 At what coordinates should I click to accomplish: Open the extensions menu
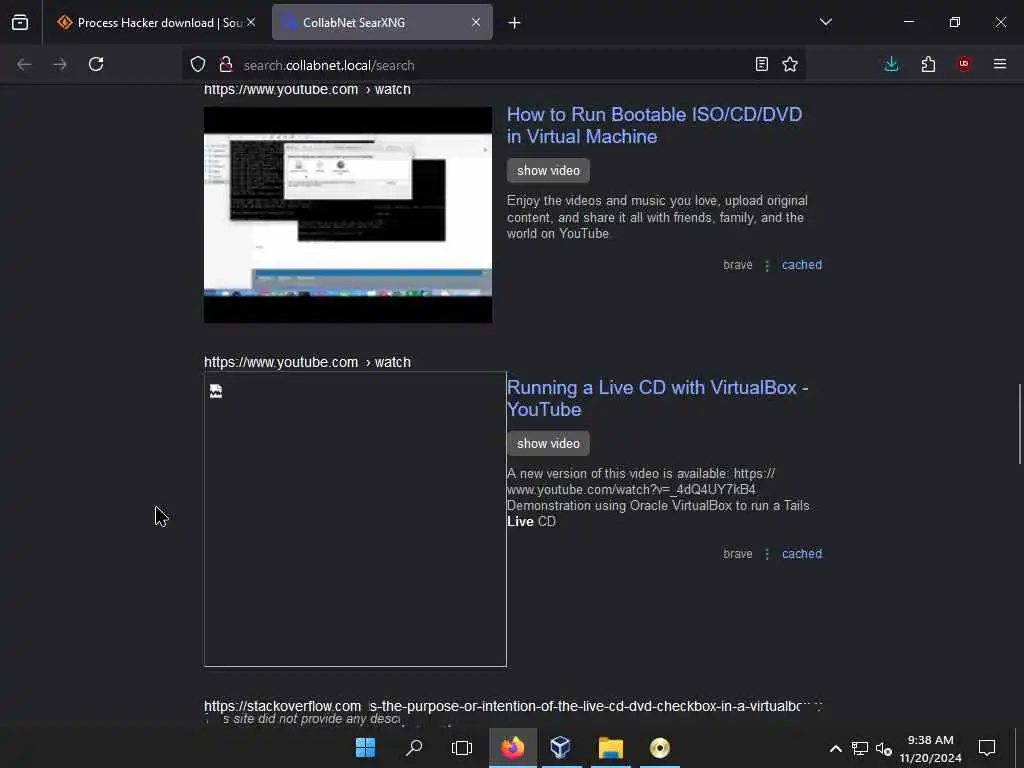(928, 64)
